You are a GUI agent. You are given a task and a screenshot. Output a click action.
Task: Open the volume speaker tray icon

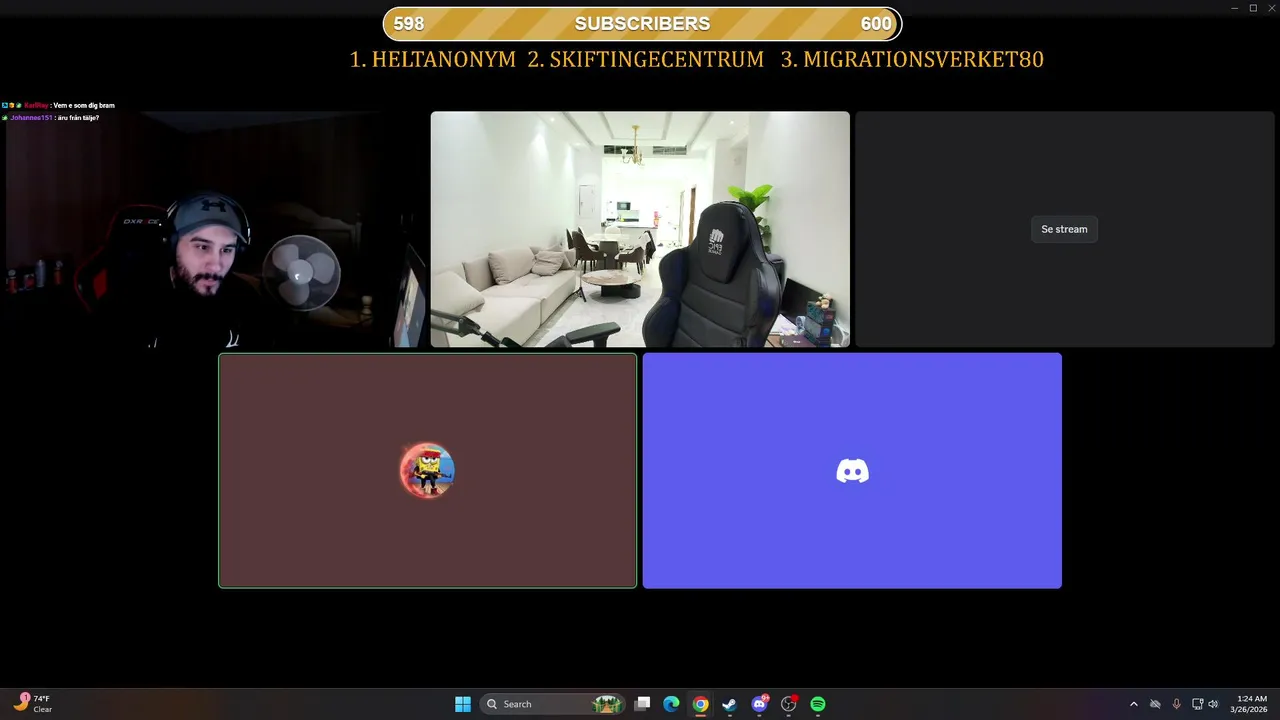click(x=1213, y=704)
